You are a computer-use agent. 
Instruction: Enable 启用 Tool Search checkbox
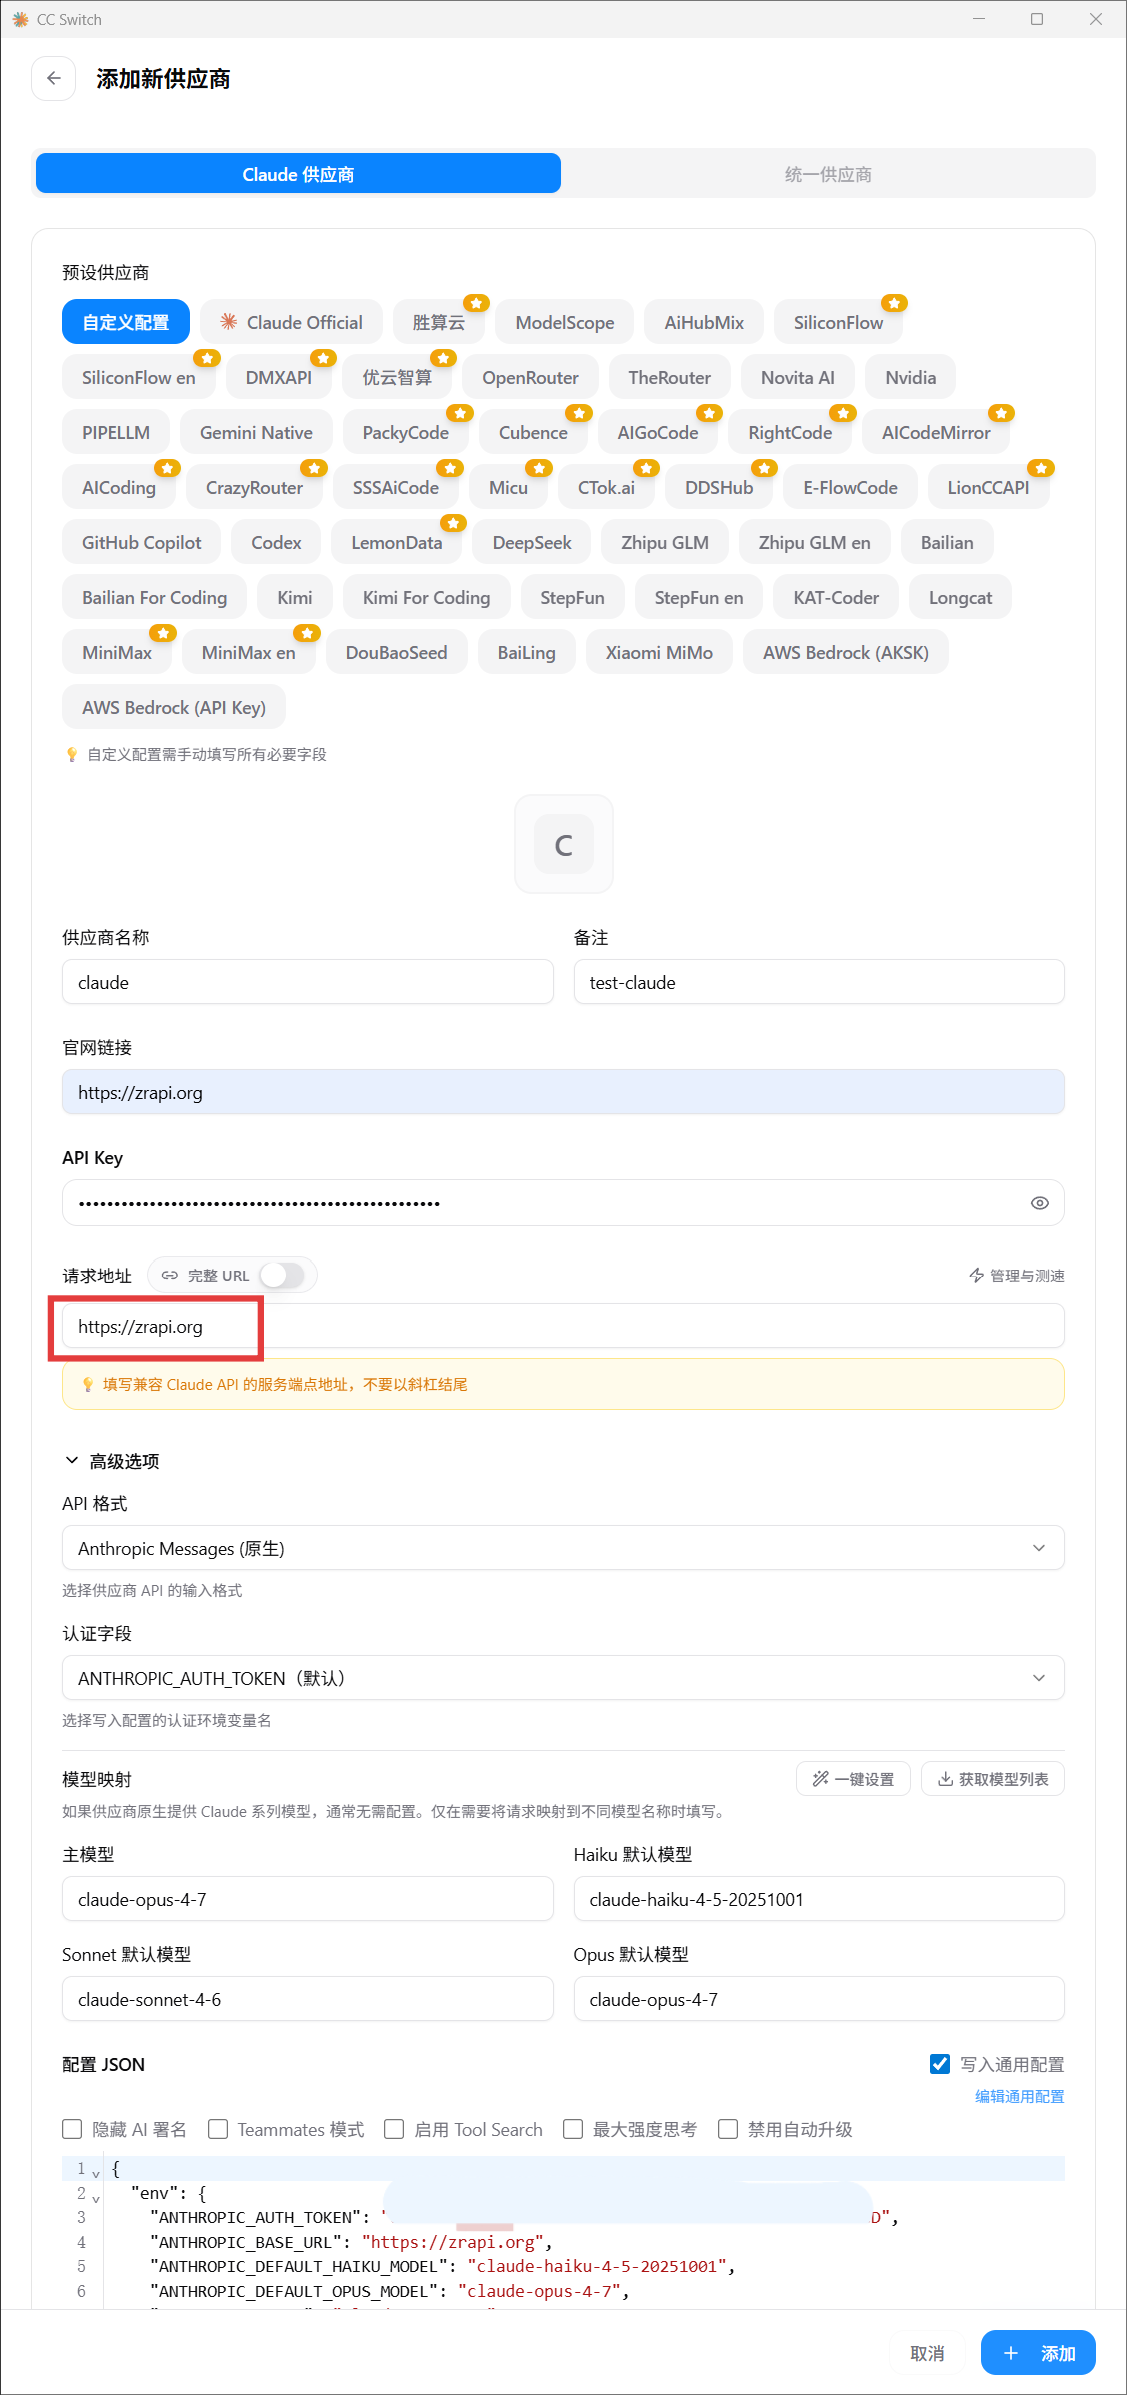pos(394,2129)
